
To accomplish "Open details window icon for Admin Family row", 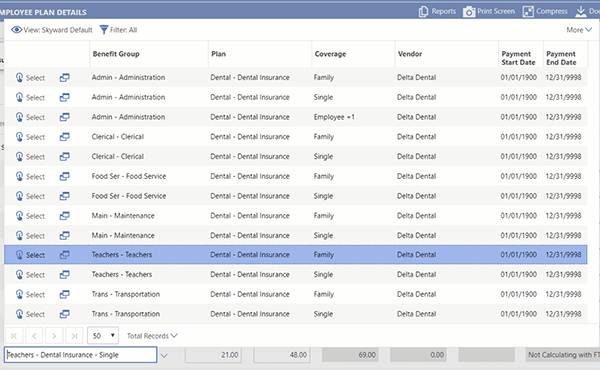I will pyautogui.click(x=65, y=78).
